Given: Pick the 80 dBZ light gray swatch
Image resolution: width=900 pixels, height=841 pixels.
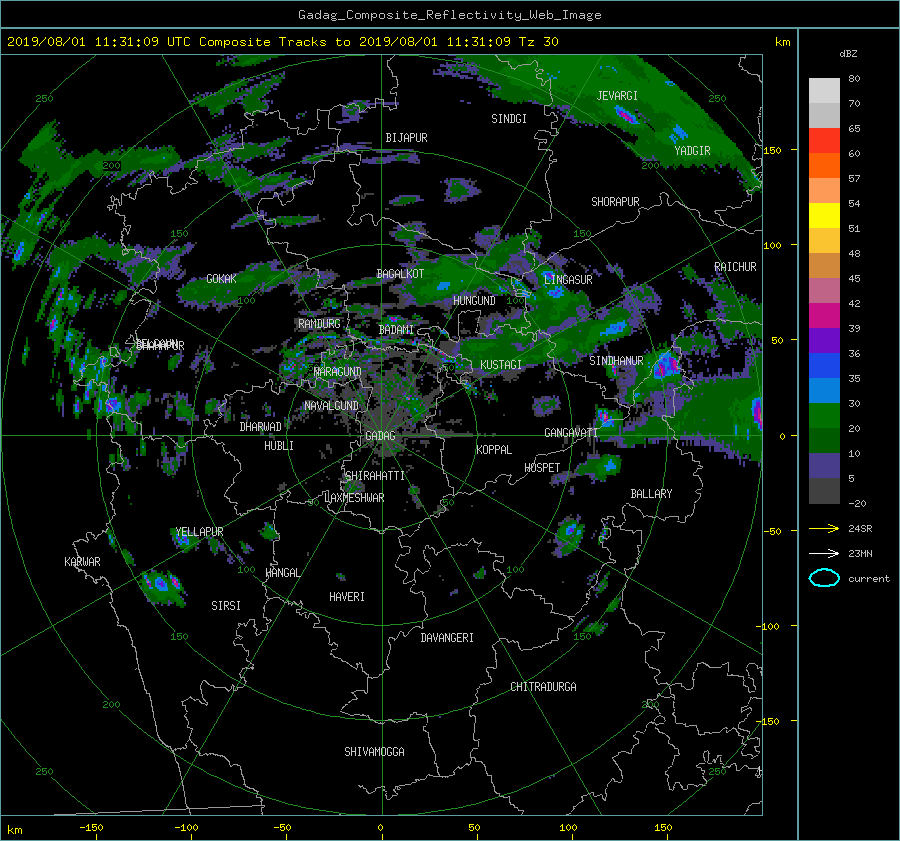Looking at the screenshot, I should (824, 91).
